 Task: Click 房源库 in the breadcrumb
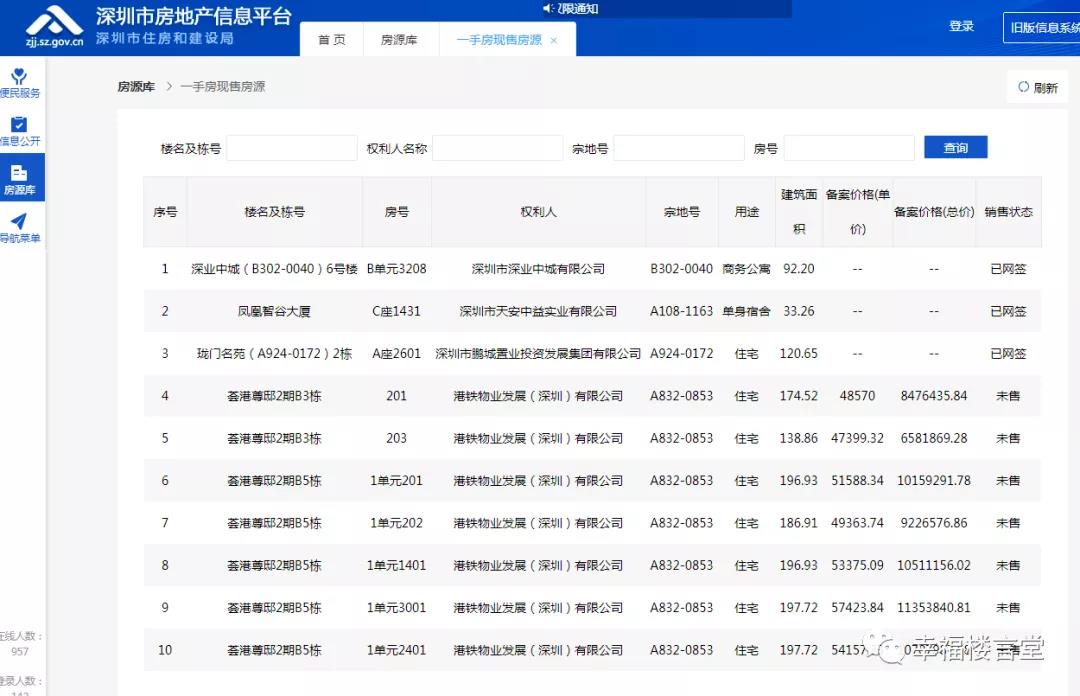(136, 87)
